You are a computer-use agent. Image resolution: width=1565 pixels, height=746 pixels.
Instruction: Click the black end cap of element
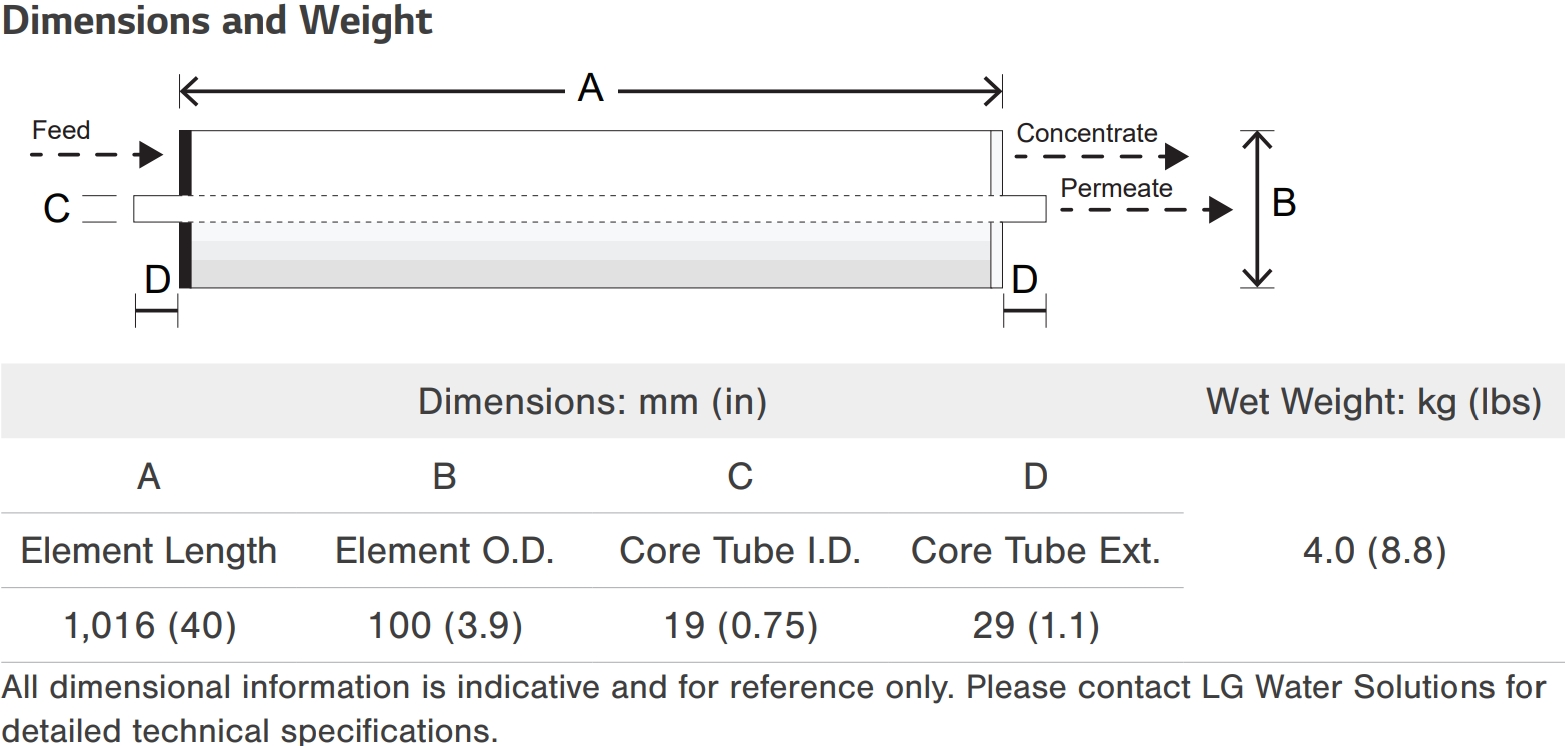(x=185, y=209)
